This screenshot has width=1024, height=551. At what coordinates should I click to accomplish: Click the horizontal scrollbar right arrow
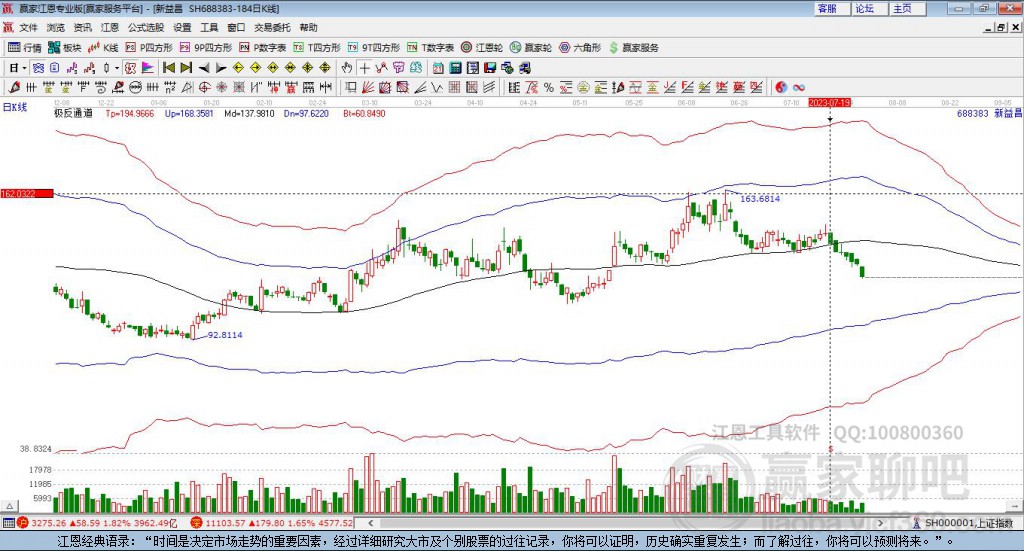[881, 523]
